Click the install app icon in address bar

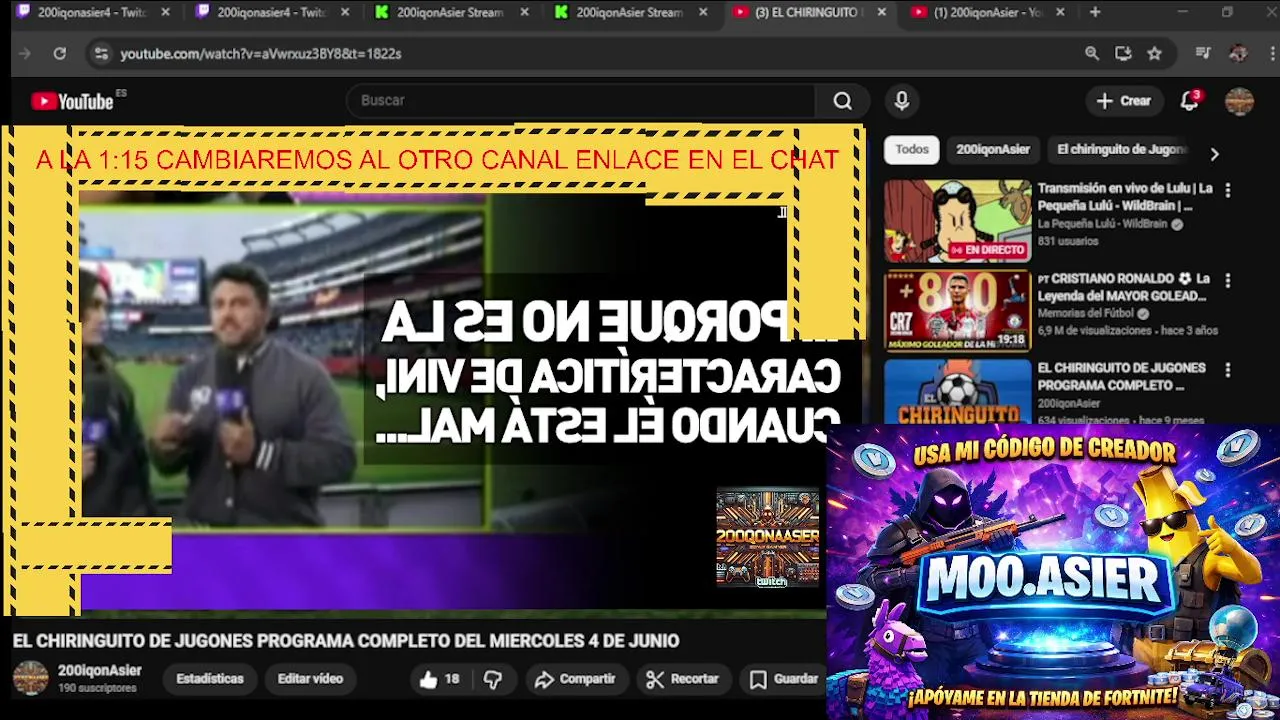[x=1123, y=54]
